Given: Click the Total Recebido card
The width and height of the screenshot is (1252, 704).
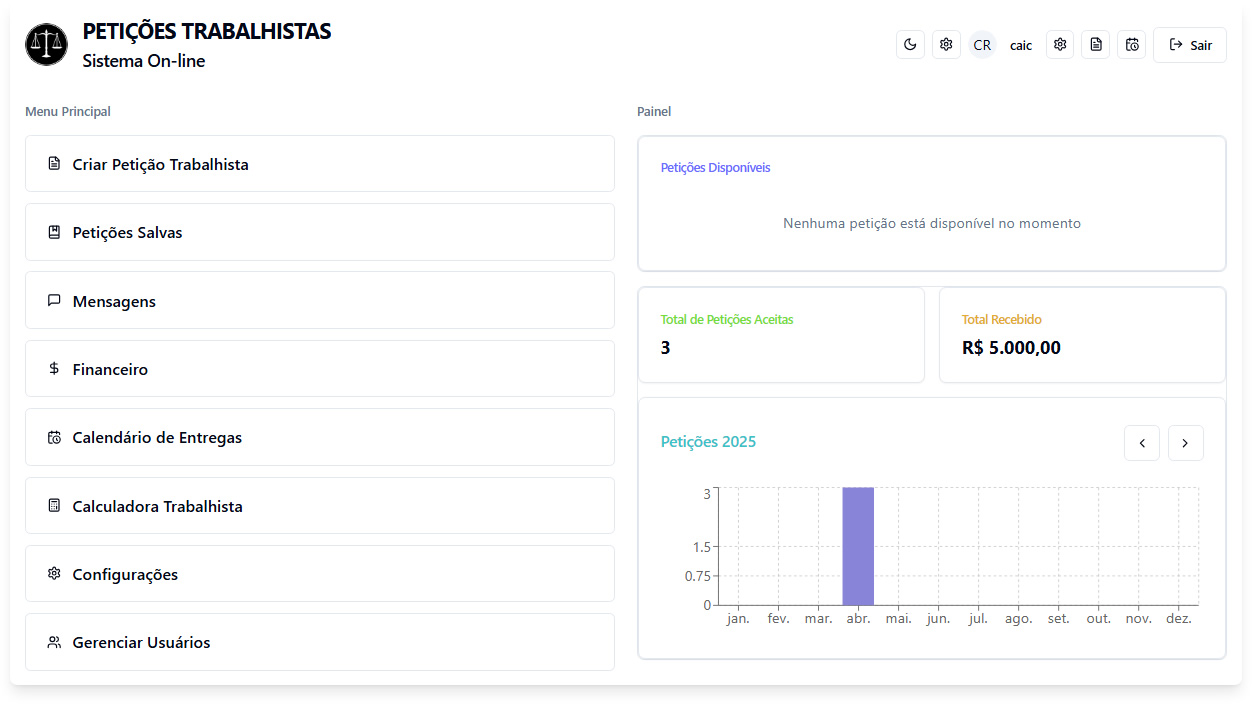Looking at the screenshot, I should (x=1082, y=335).
